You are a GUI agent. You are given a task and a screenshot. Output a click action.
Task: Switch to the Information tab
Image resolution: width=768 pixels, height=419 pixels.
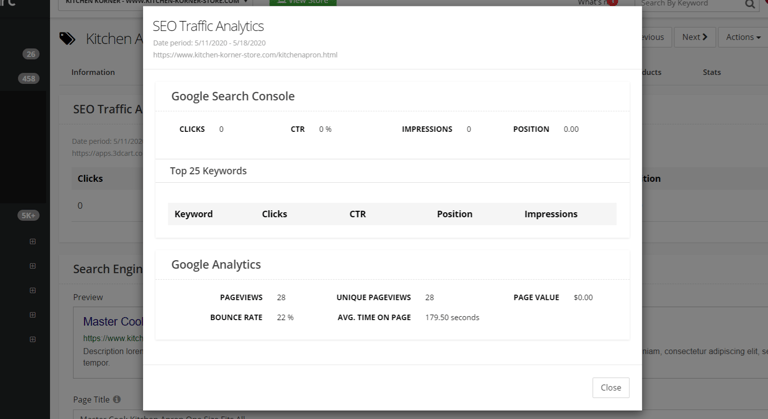pos(93,72)
